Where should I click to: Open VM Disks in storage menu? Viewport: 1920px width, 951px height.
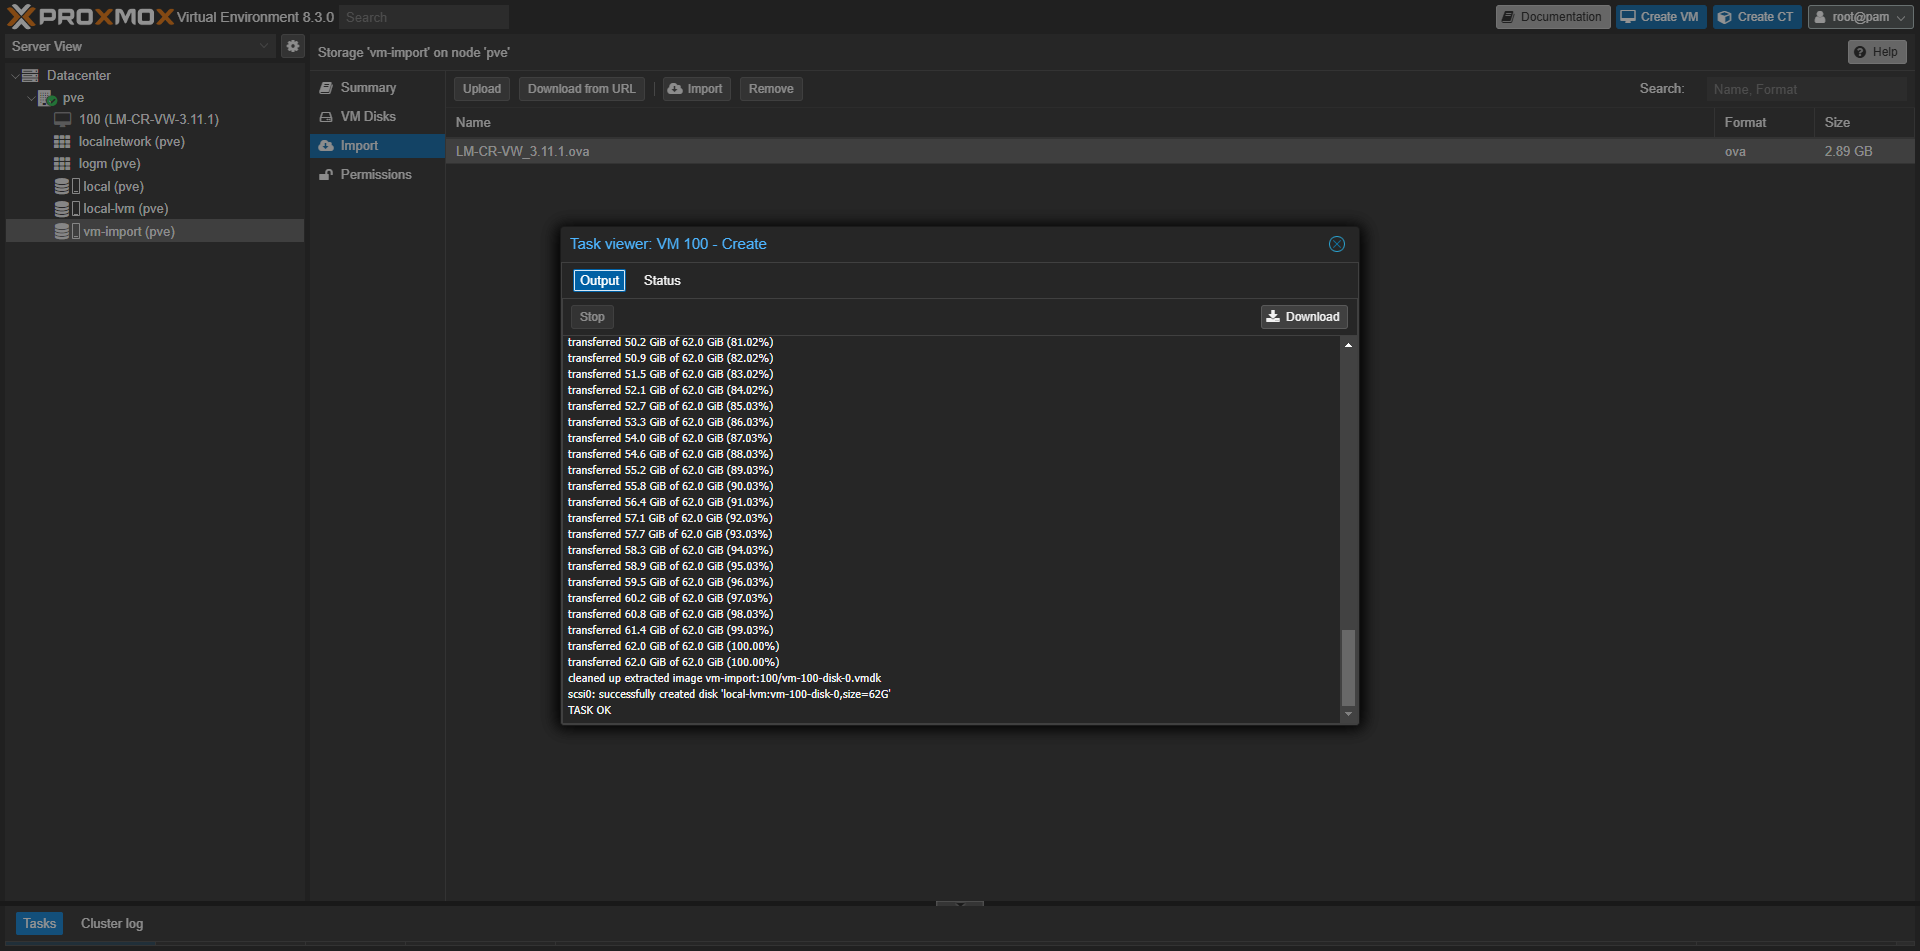[367, 117]
